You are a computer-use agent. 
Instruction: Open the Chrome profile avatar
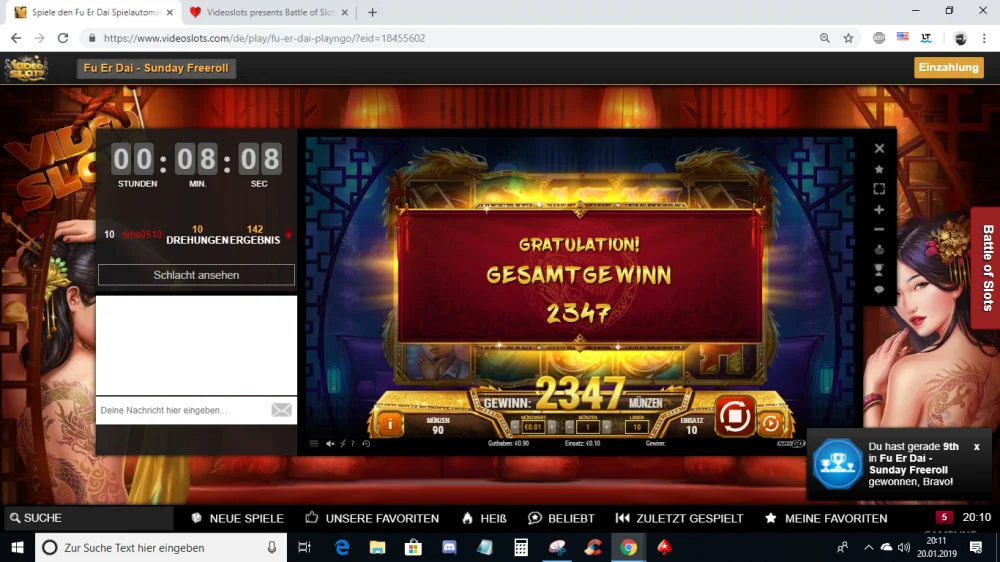pyautogui.click(x=960, y=38)
